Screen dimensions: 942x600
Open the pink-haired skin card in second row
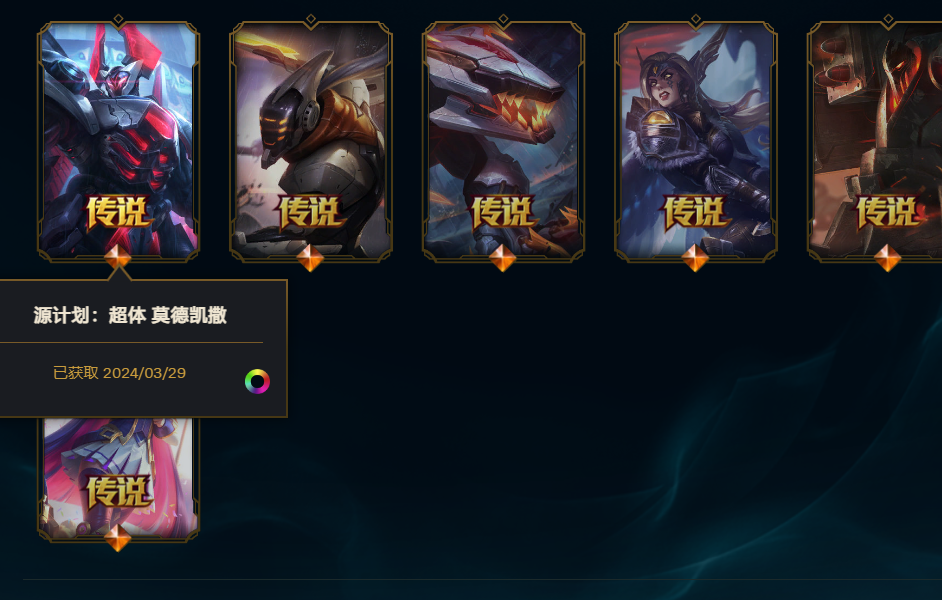pos(118,479)
